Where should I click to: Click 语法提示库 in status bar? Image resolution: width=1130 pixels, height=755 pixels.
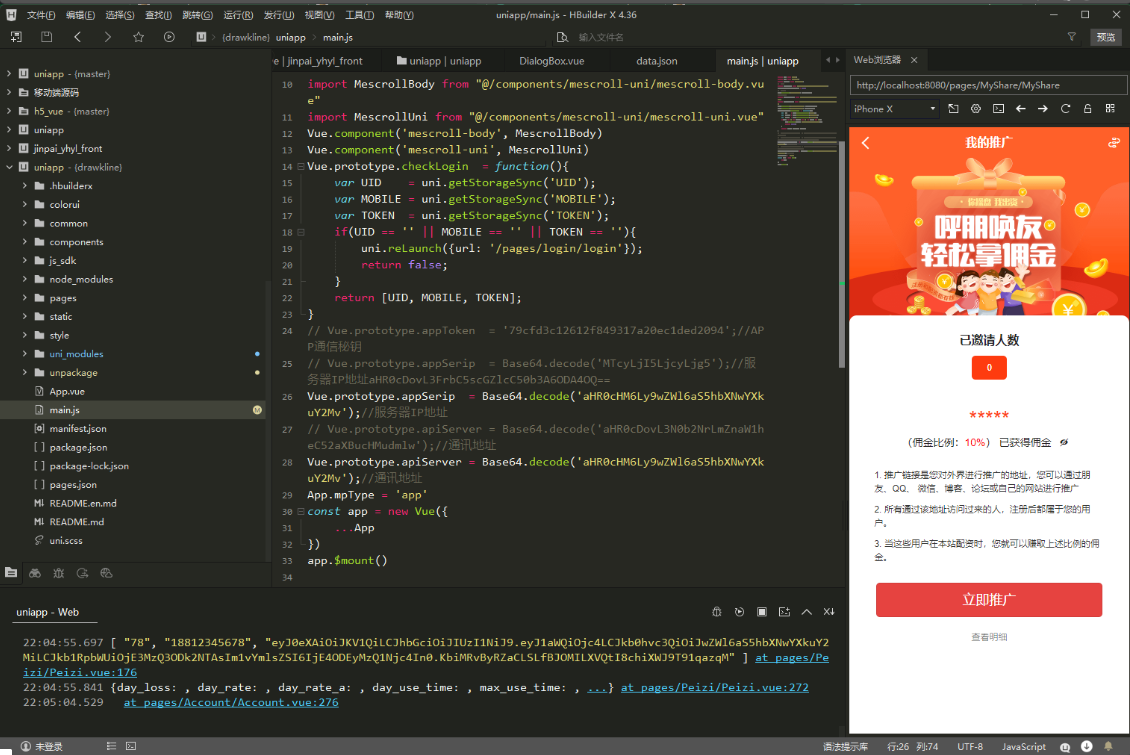(x=845, y=746)
